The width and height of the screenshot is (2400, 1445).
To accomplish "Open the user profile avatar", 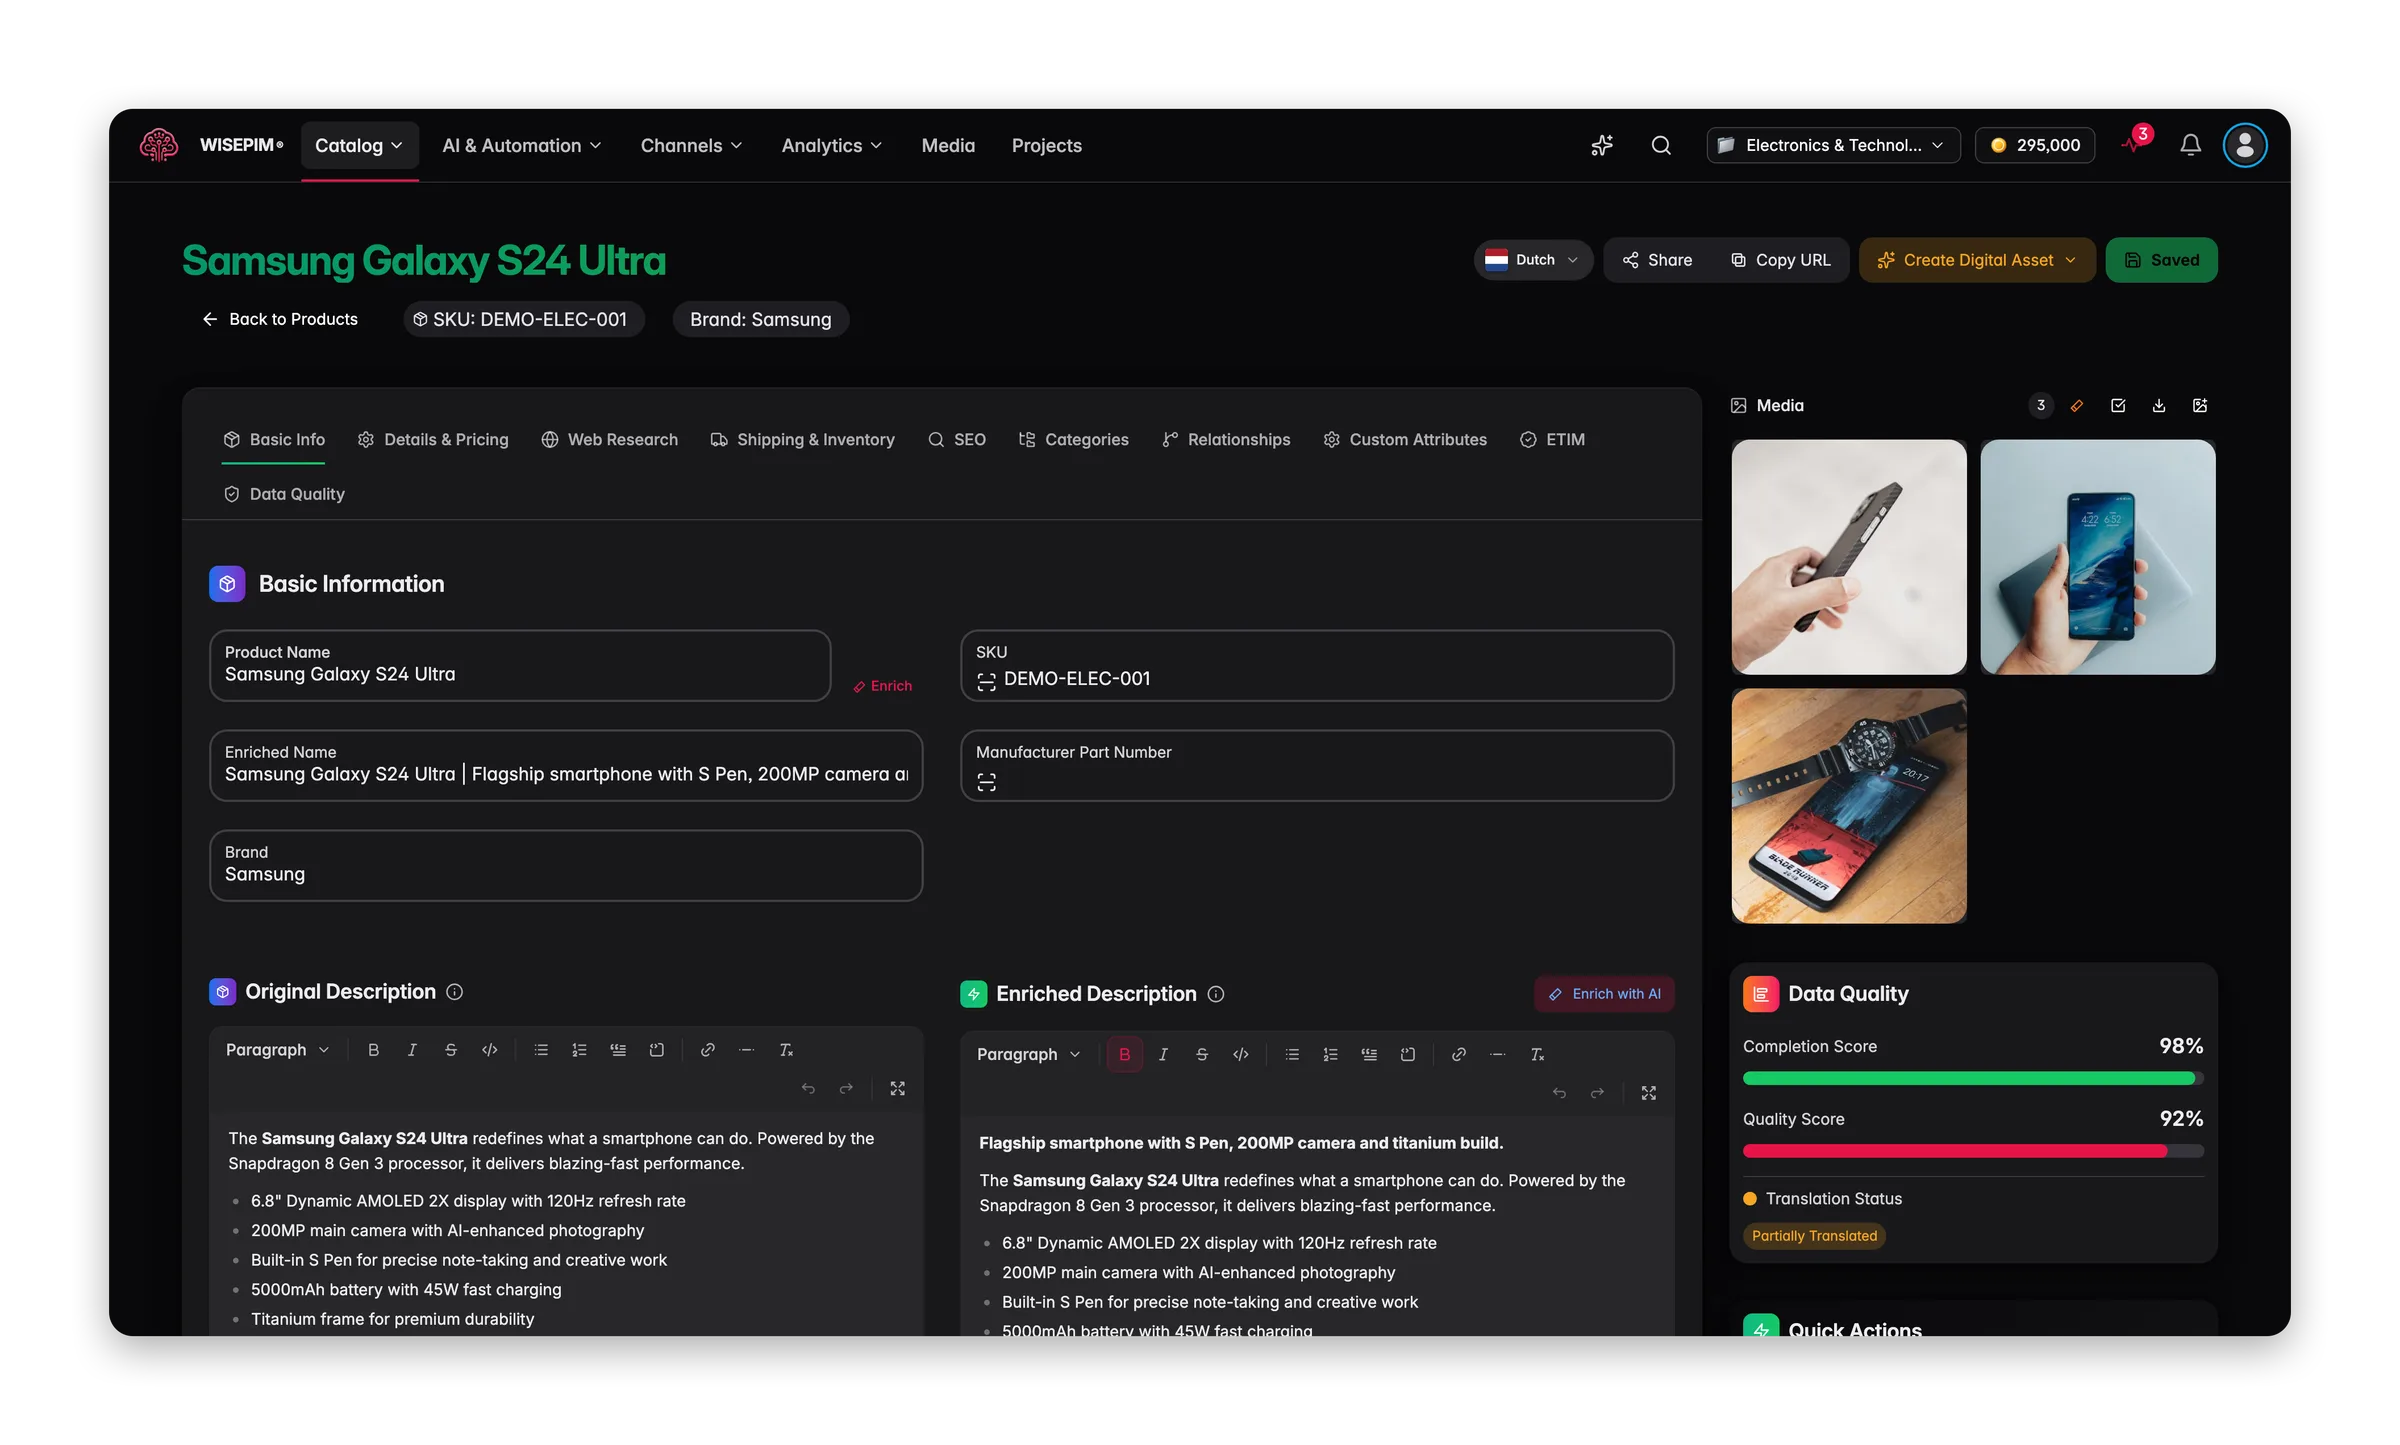I will pyautogui.click(x=2245, y=145).
